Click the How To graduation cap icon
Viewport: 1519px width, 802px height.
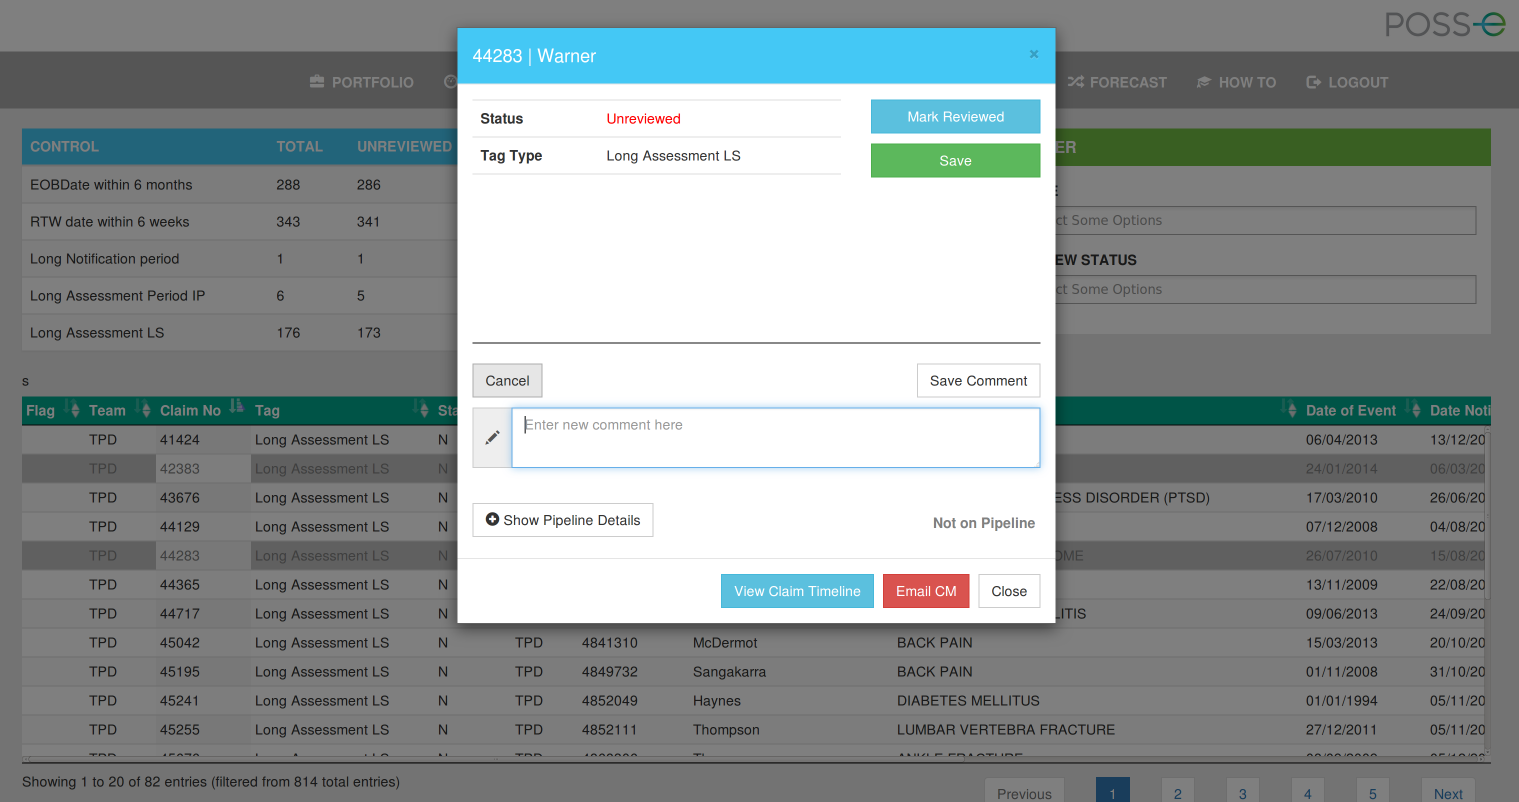point(1204,82)
